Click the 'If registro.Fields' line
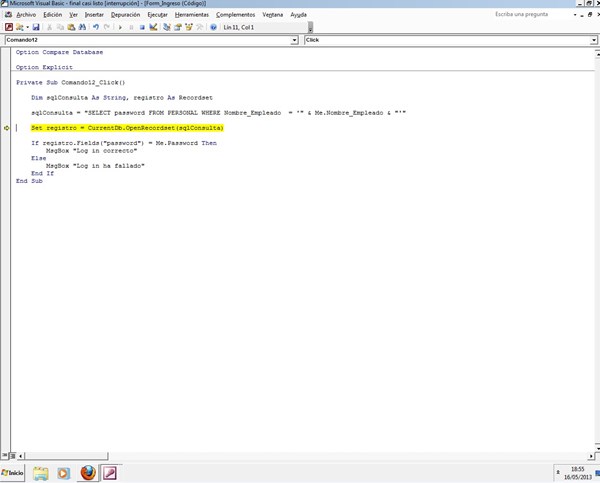The image size is (600, 483). pyautogui.click(x=124, y=143)
